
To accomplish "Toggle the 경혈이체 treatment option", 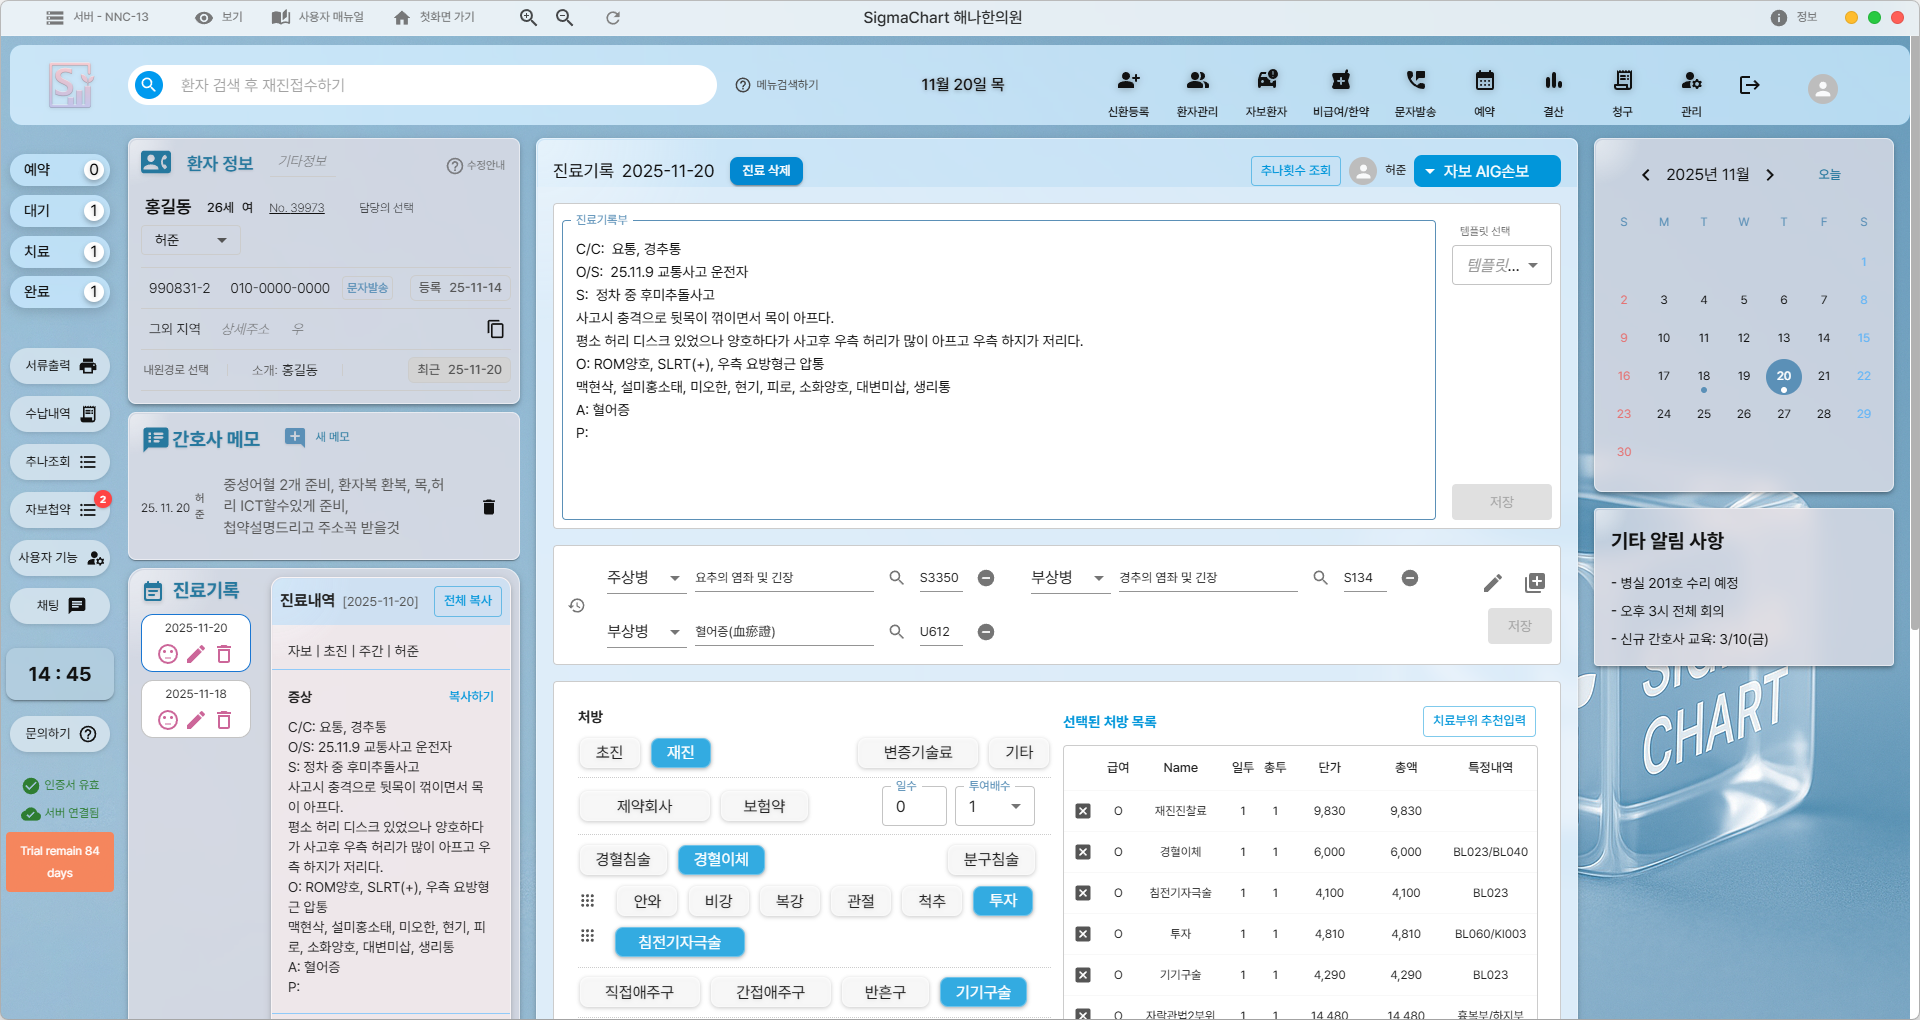I will pyautogui.click(x=720, y=859).
